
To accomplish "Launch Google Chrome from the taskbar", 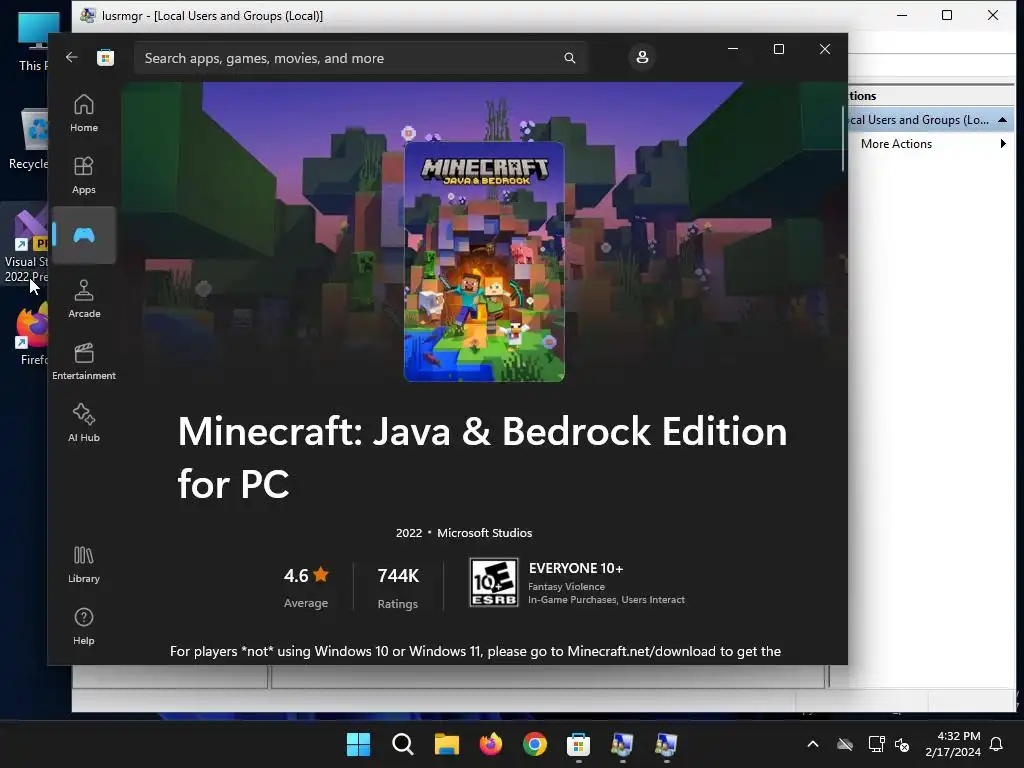I will point(535,744).
